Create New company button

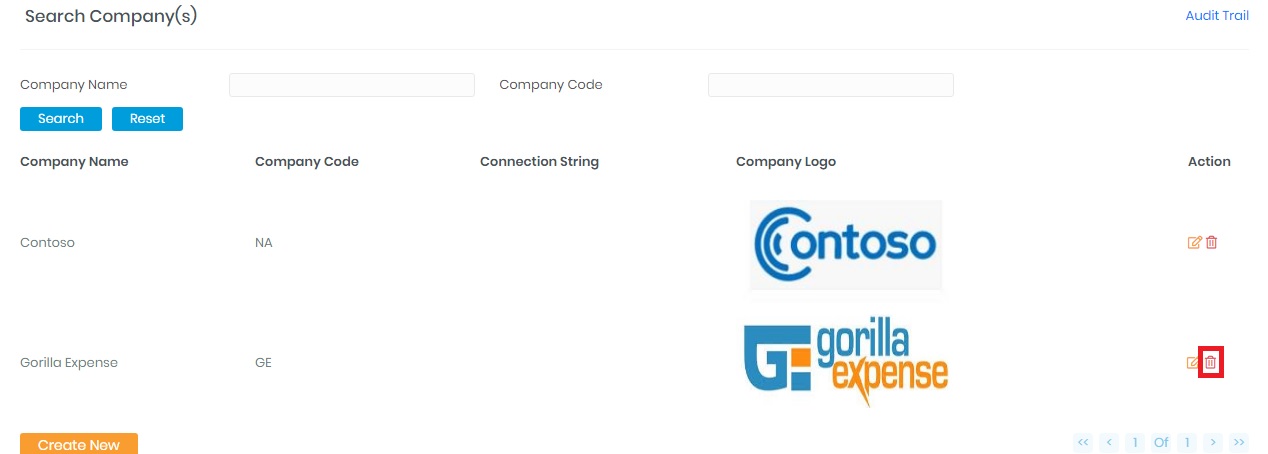pos(79,444)
